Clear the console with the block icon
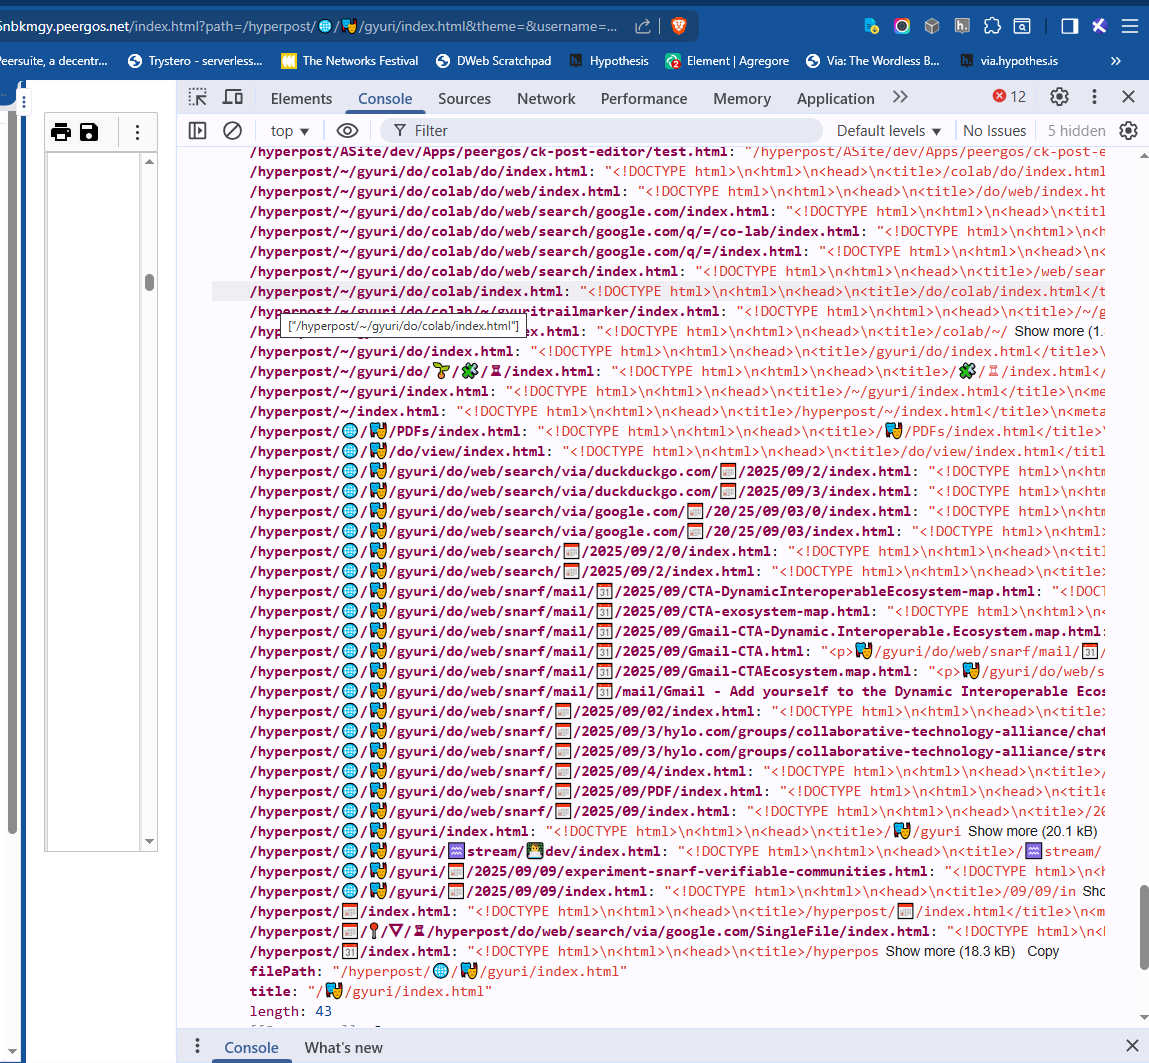The width and height of the screenshot is (1149, 1063). [x=232, y=131]
